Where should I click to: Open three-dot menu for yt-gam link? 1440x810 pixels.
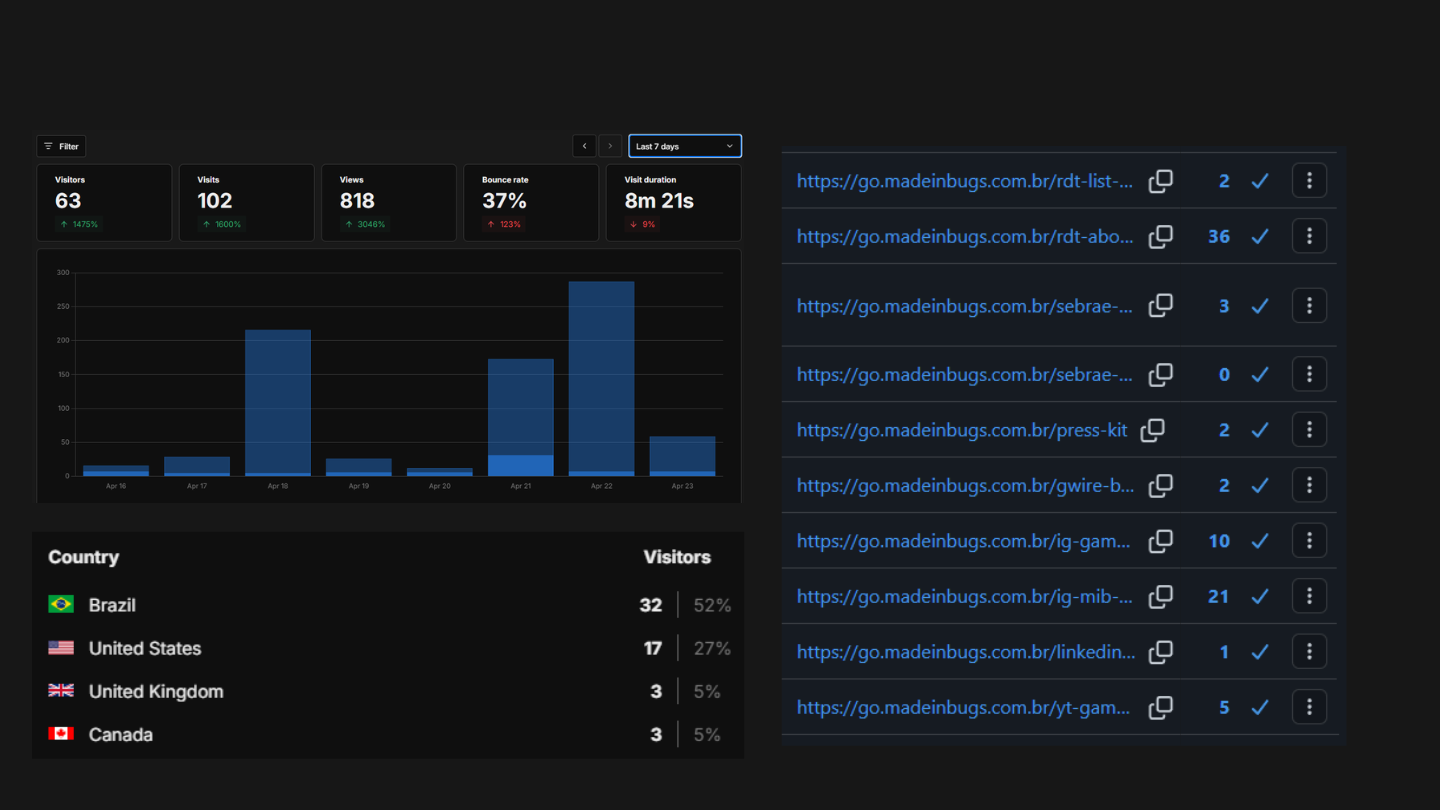pyautogui.click(x=1309, y=707)
